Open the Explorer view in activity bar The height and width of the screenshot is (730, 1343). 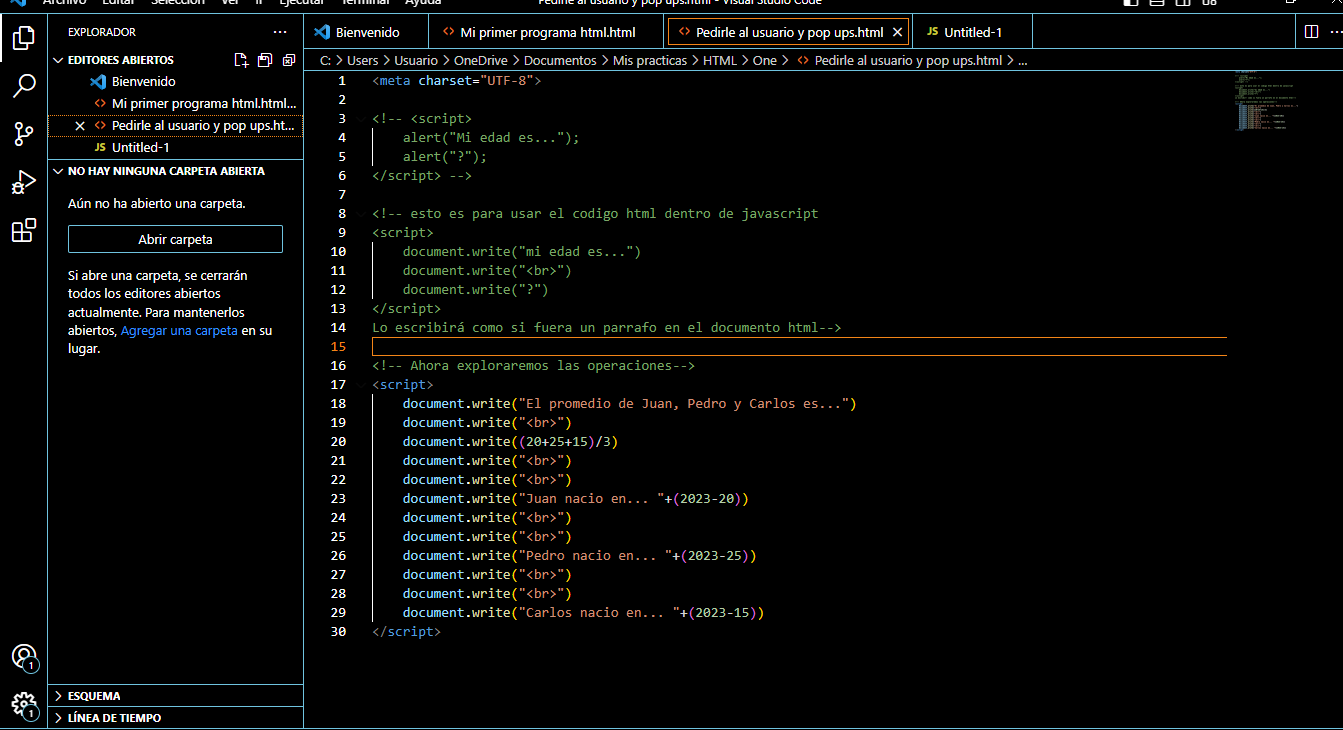tap(23, 39)
